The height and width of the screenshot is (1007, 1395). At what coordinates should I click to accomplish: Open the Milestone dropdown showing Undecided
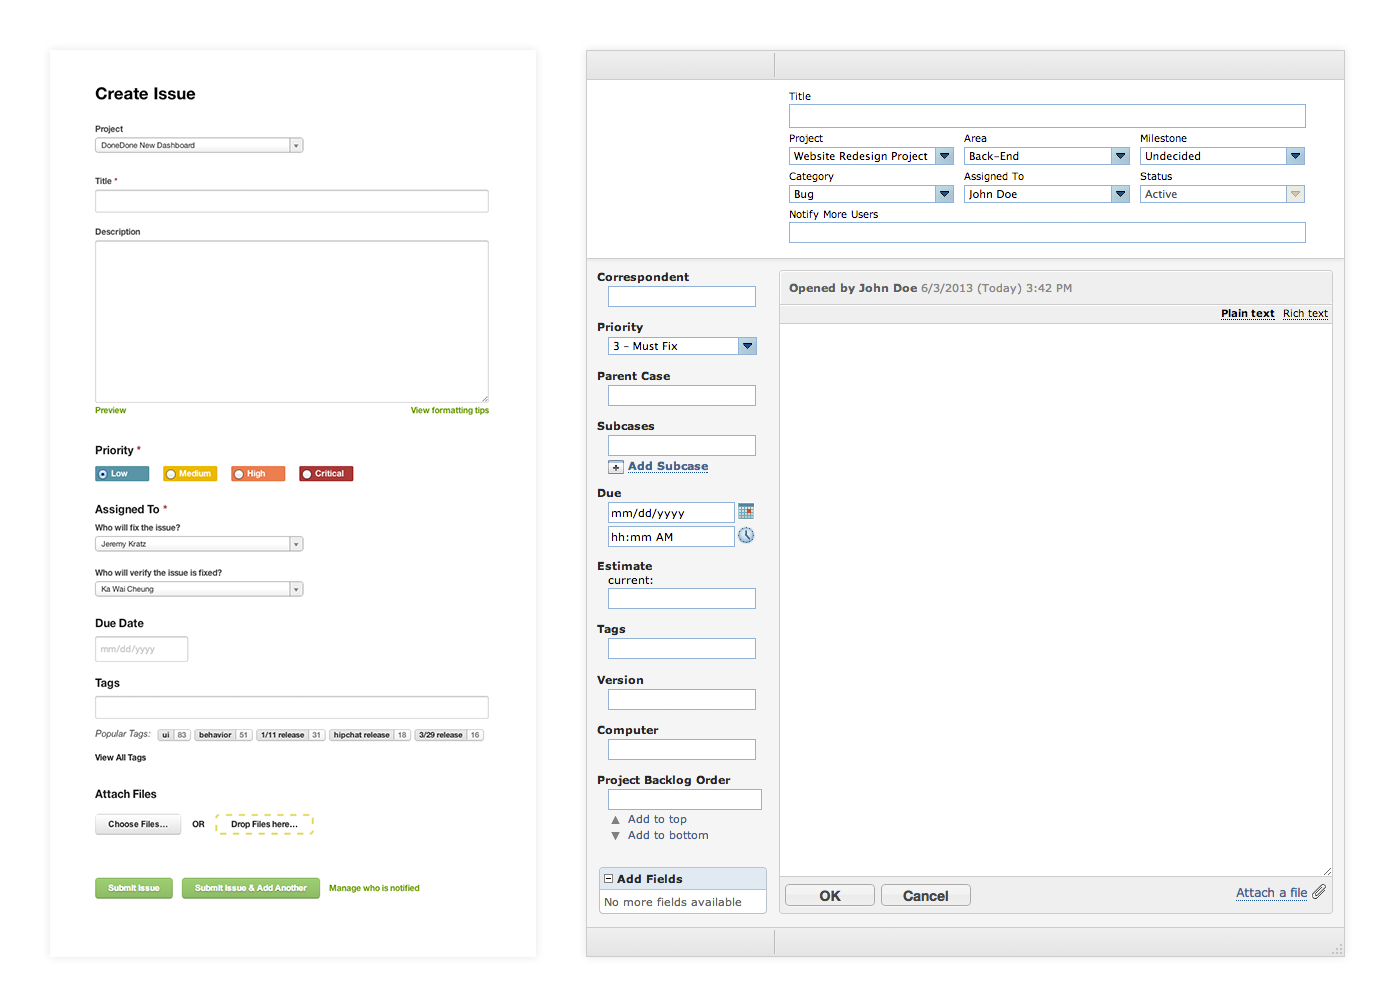(1296, 155)
